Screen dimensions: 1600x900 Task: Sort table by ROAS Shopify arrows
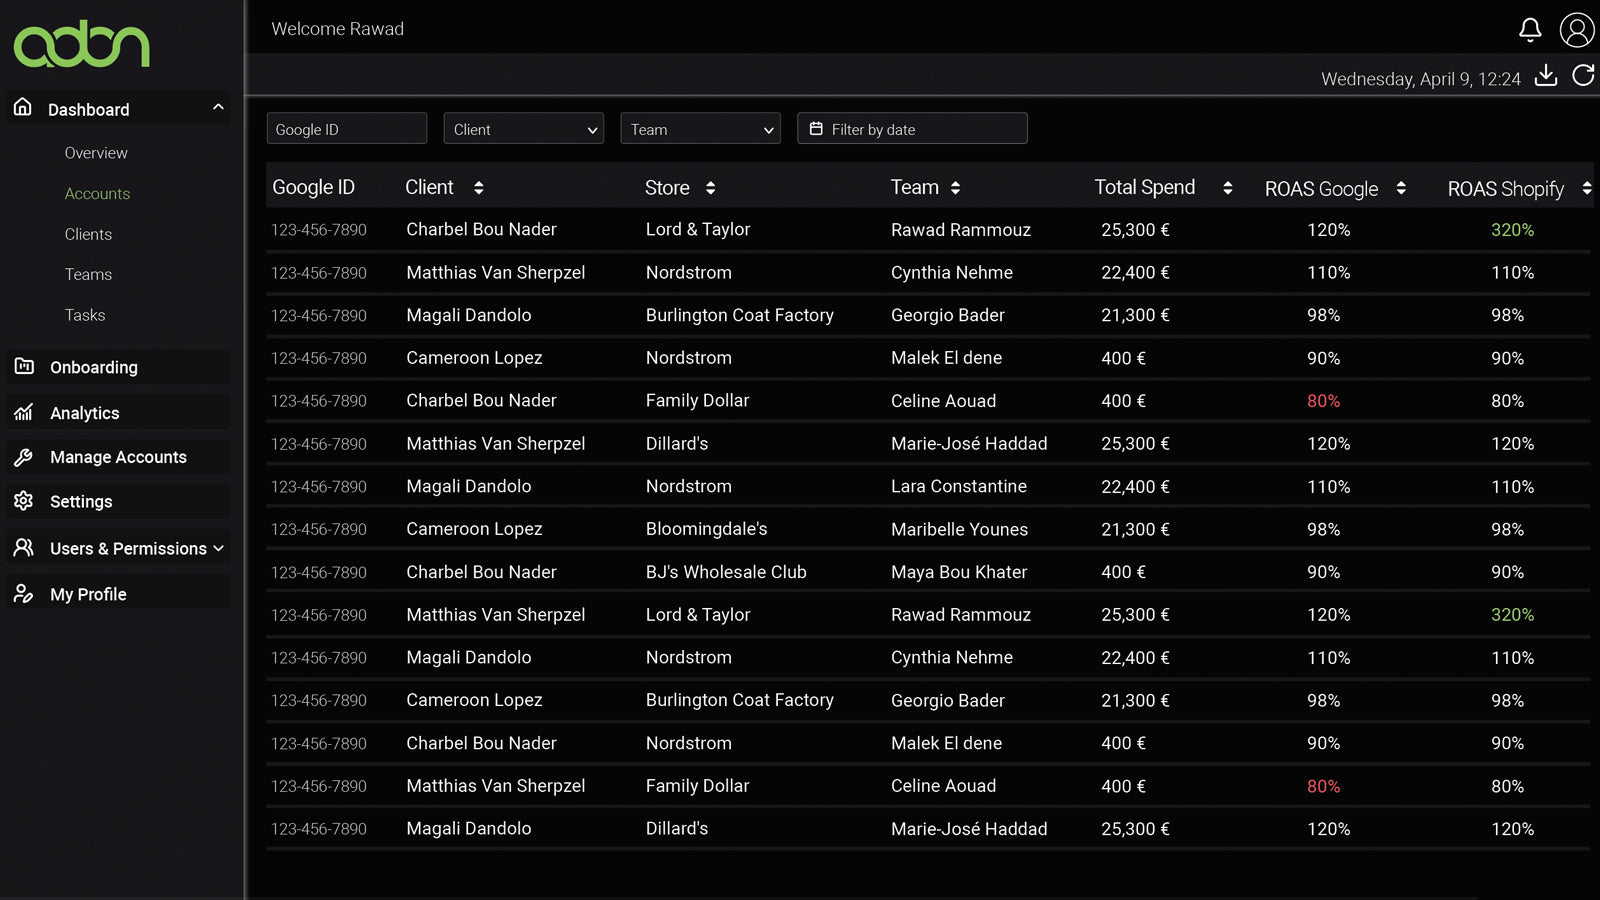(1587, 188)
